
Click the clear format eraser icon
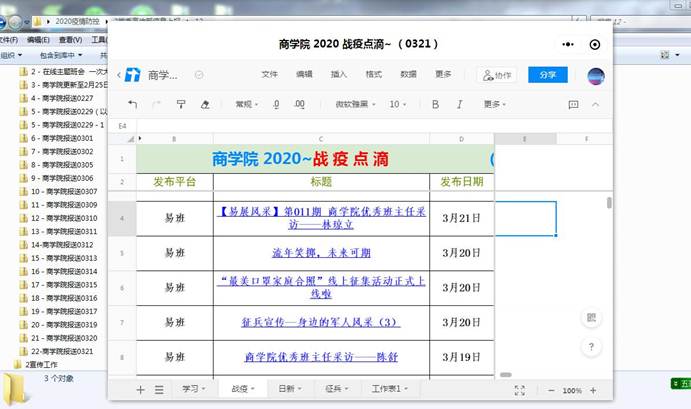pos(205,104)
